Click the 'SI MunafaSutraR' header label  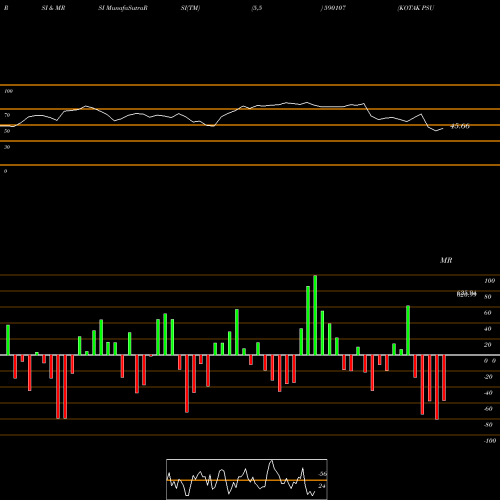coord(123,8)
